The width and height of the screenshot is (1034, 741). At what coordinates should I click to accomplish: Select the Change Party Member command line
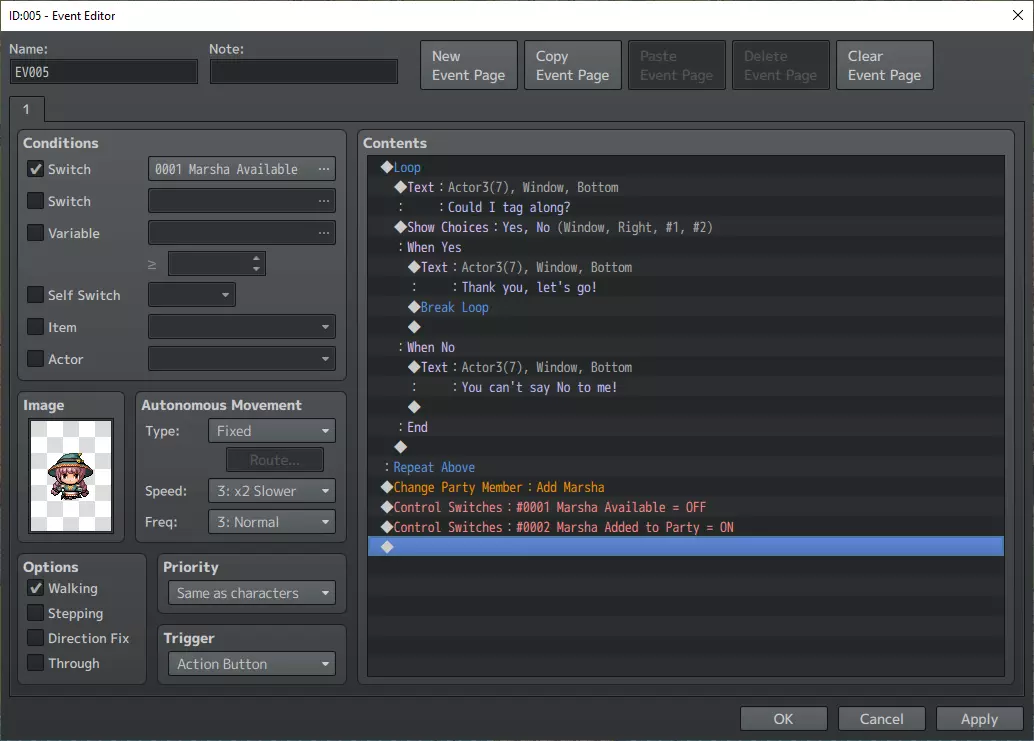click(498, 488)
